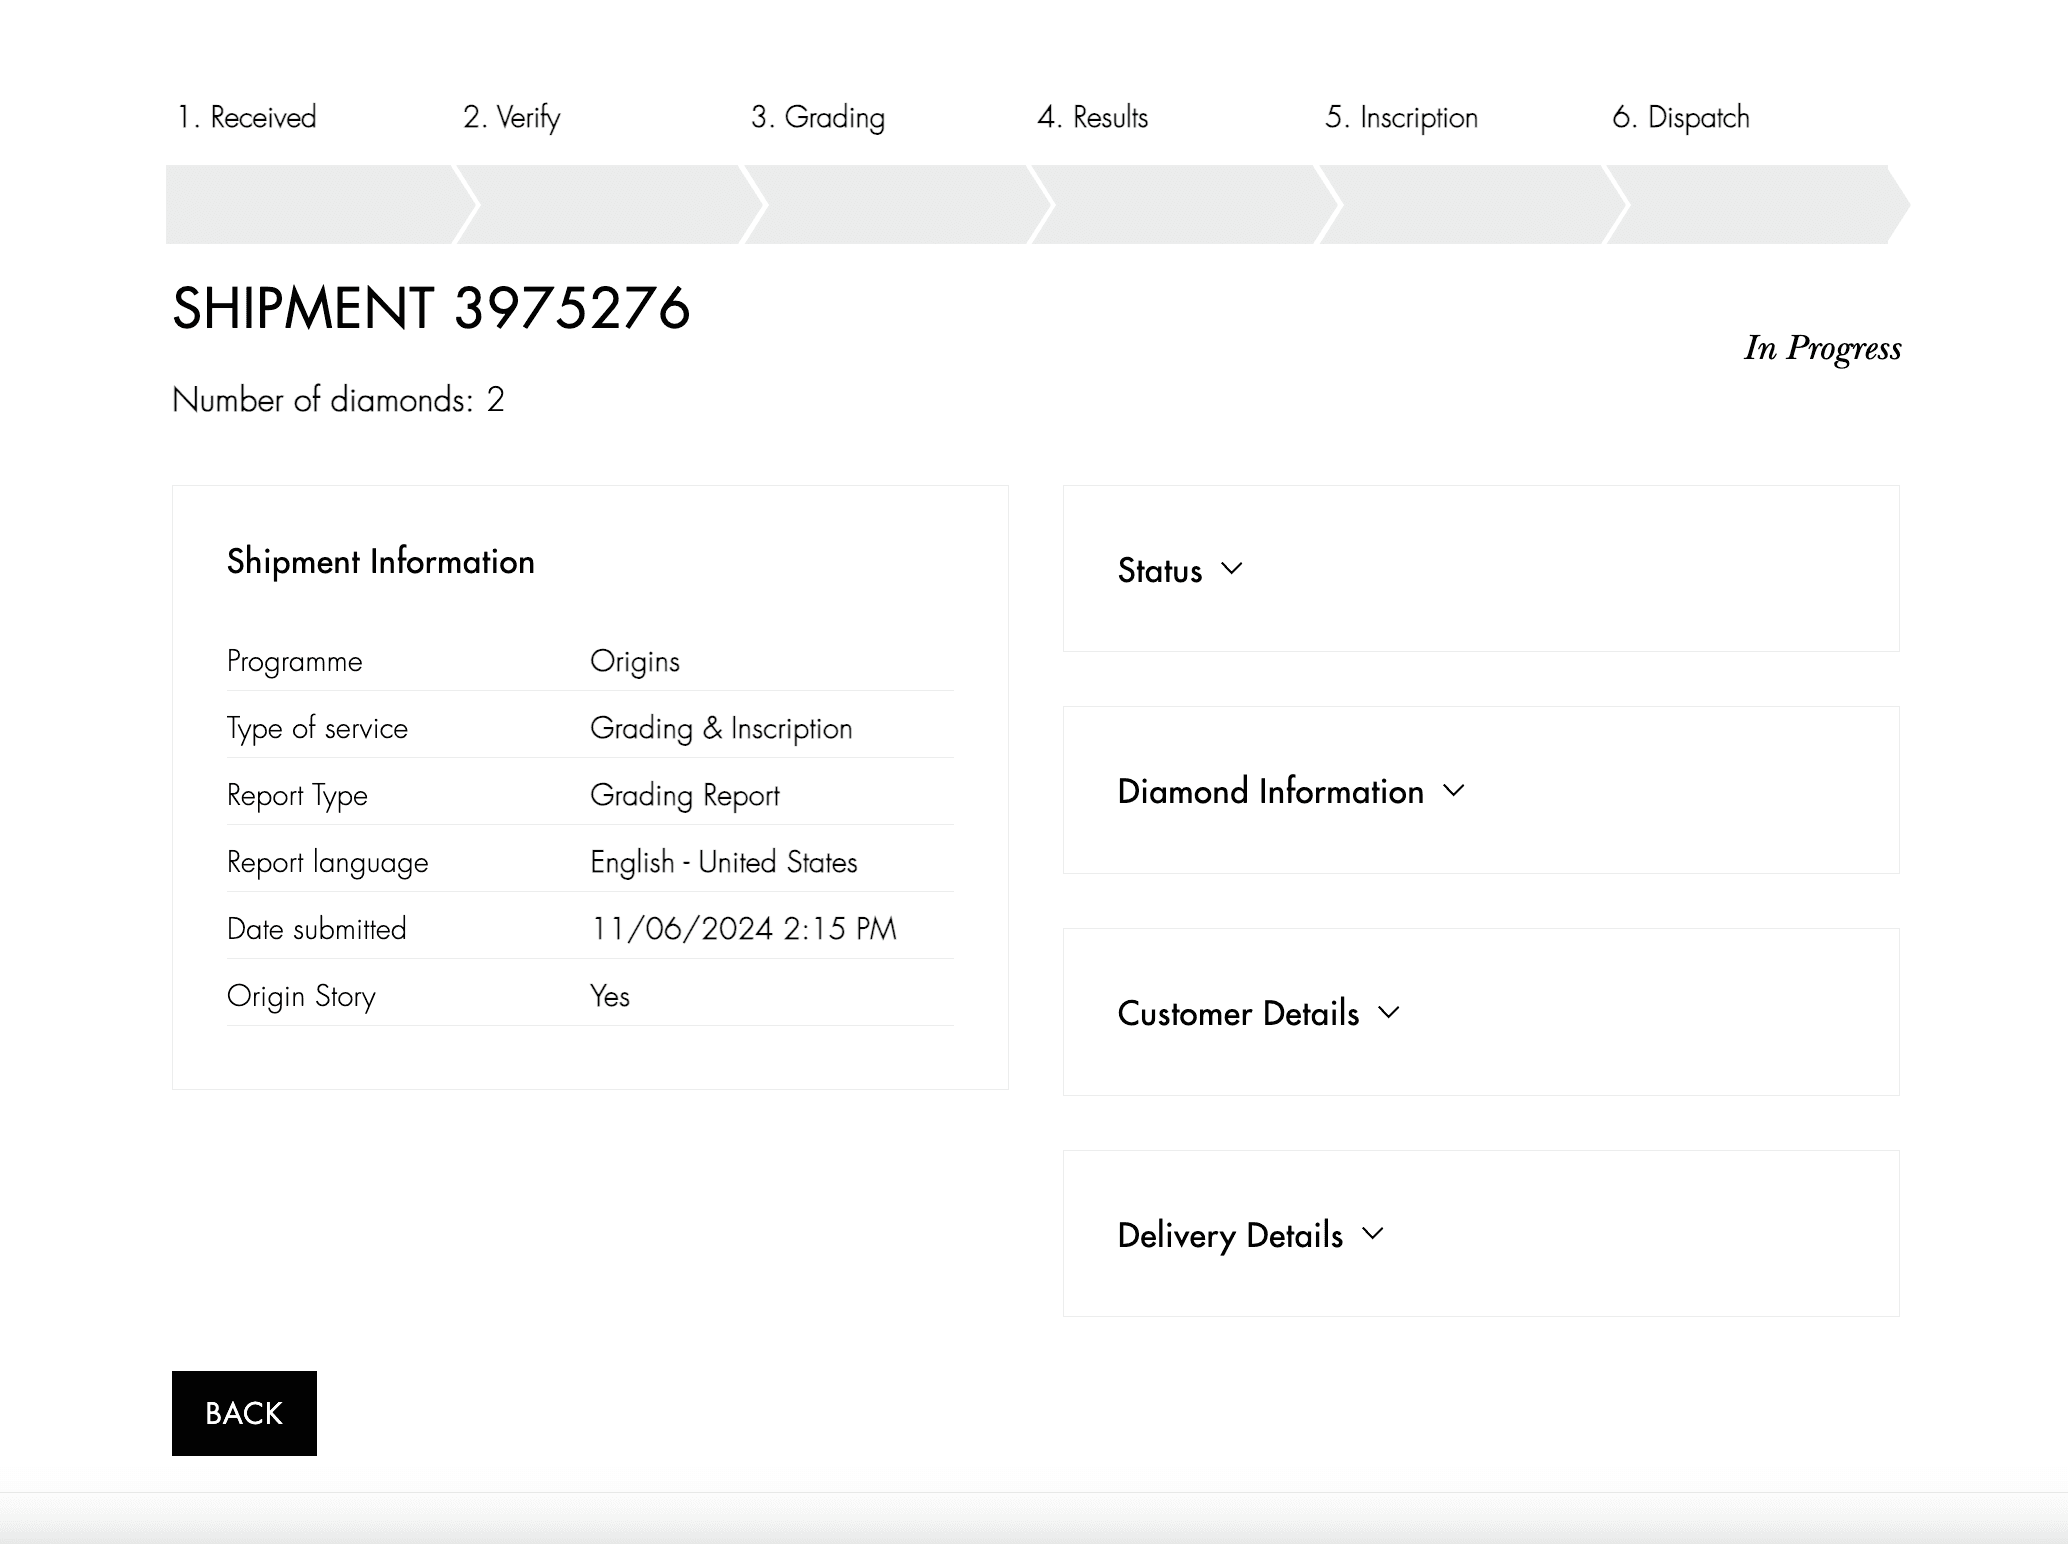Expand the Diamond Information chevron
Screen dimensions: 2068x1544
(1454, 791)
